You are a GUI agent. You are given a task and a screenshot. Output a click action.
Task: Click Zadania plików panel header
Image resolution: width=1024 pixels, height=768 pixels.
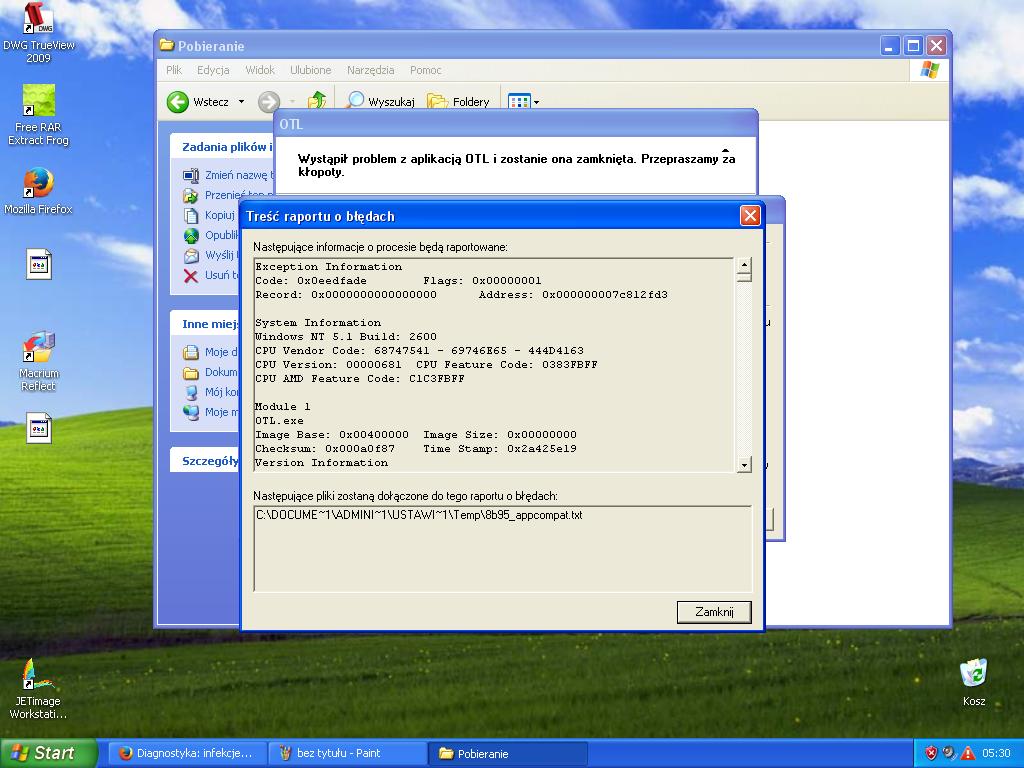click(x=222, y=146)
